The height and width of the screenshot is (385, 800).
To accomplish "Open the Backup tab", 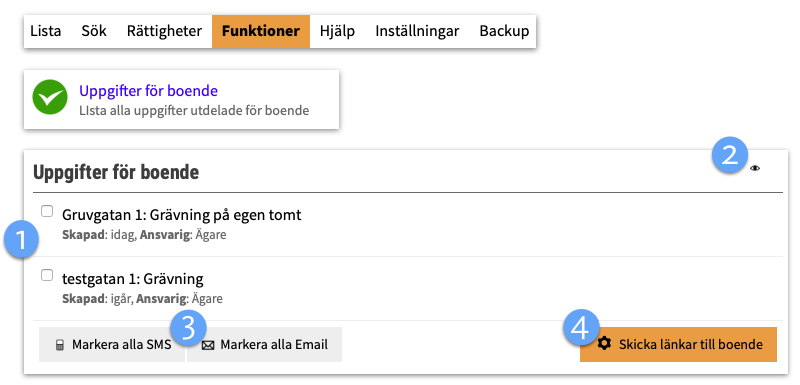I will point(504,31).
